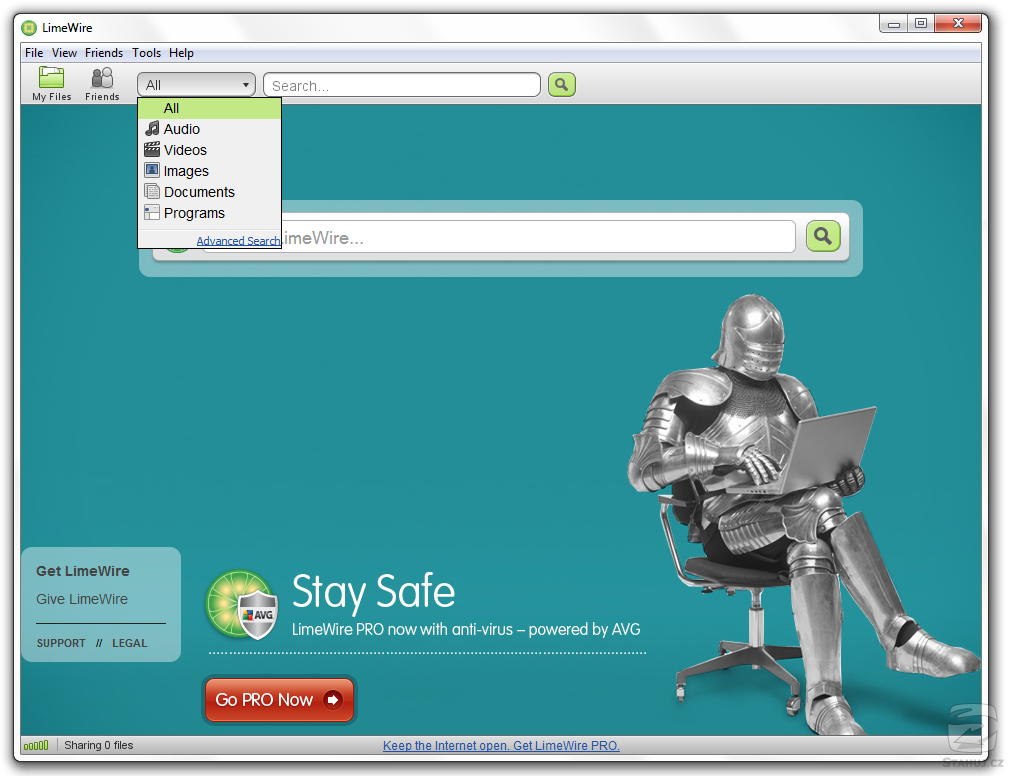Screen dimensions: 1011x776
Task: Choose All in the category list
Action: click(x=210, y=108)
